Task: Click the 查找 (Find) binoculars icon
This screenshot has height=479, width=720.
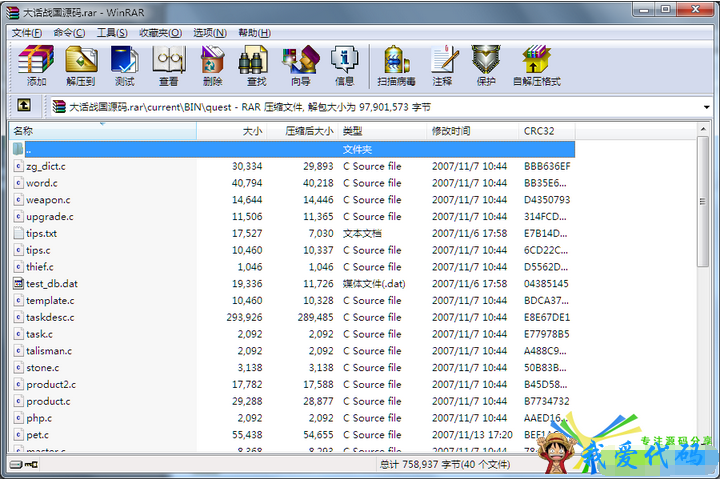Action: [253, 60]
